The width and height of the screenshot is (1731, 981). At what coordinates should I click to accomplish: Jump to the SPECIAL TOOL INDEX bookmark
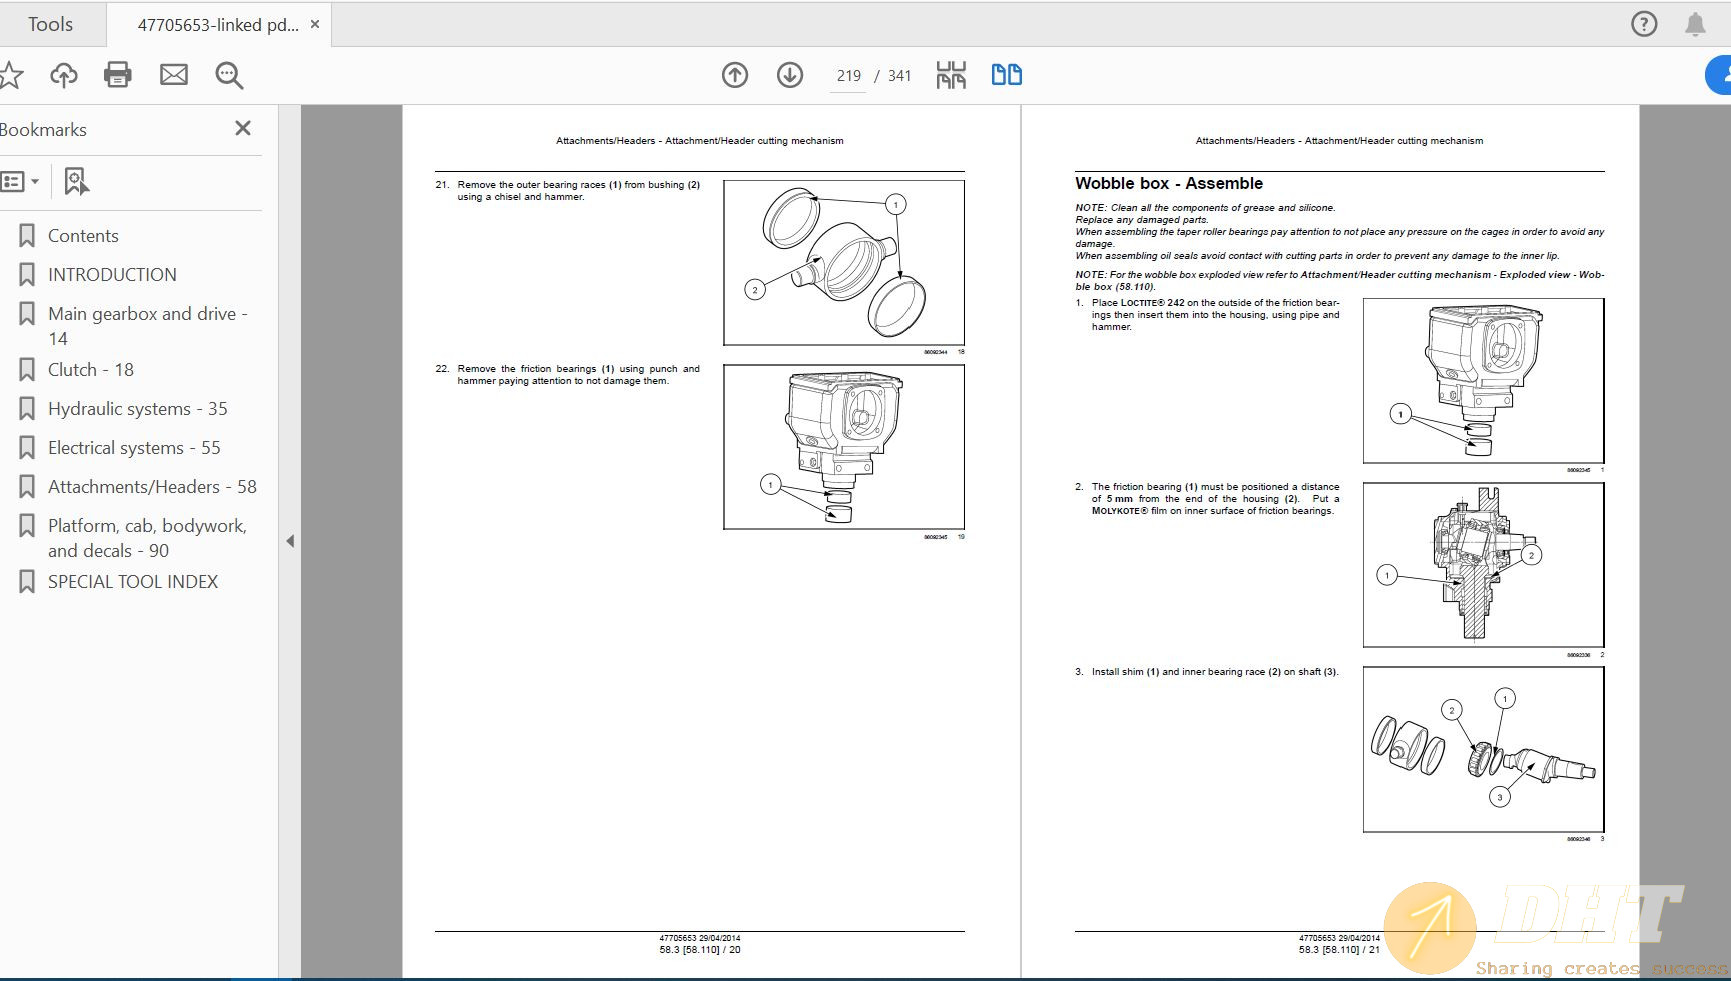point(132,582)
